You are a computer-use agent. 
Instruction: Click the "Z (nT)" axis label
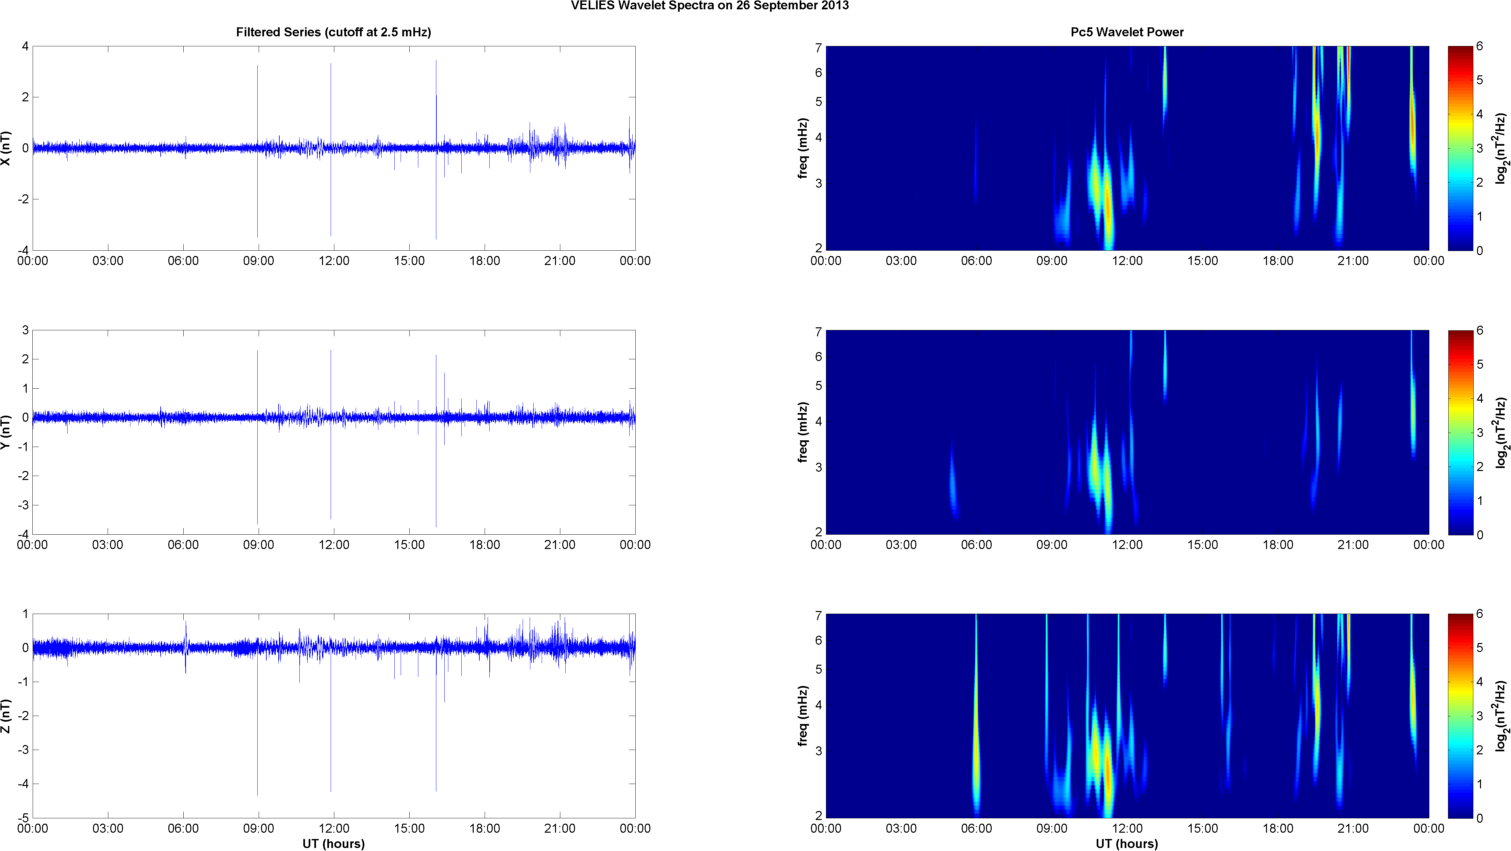(8, 716)
